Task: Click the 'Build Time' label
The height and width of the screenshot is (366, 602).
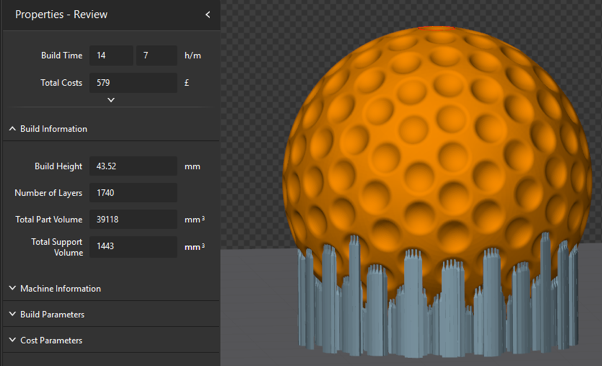Action: tap(62, 55)
